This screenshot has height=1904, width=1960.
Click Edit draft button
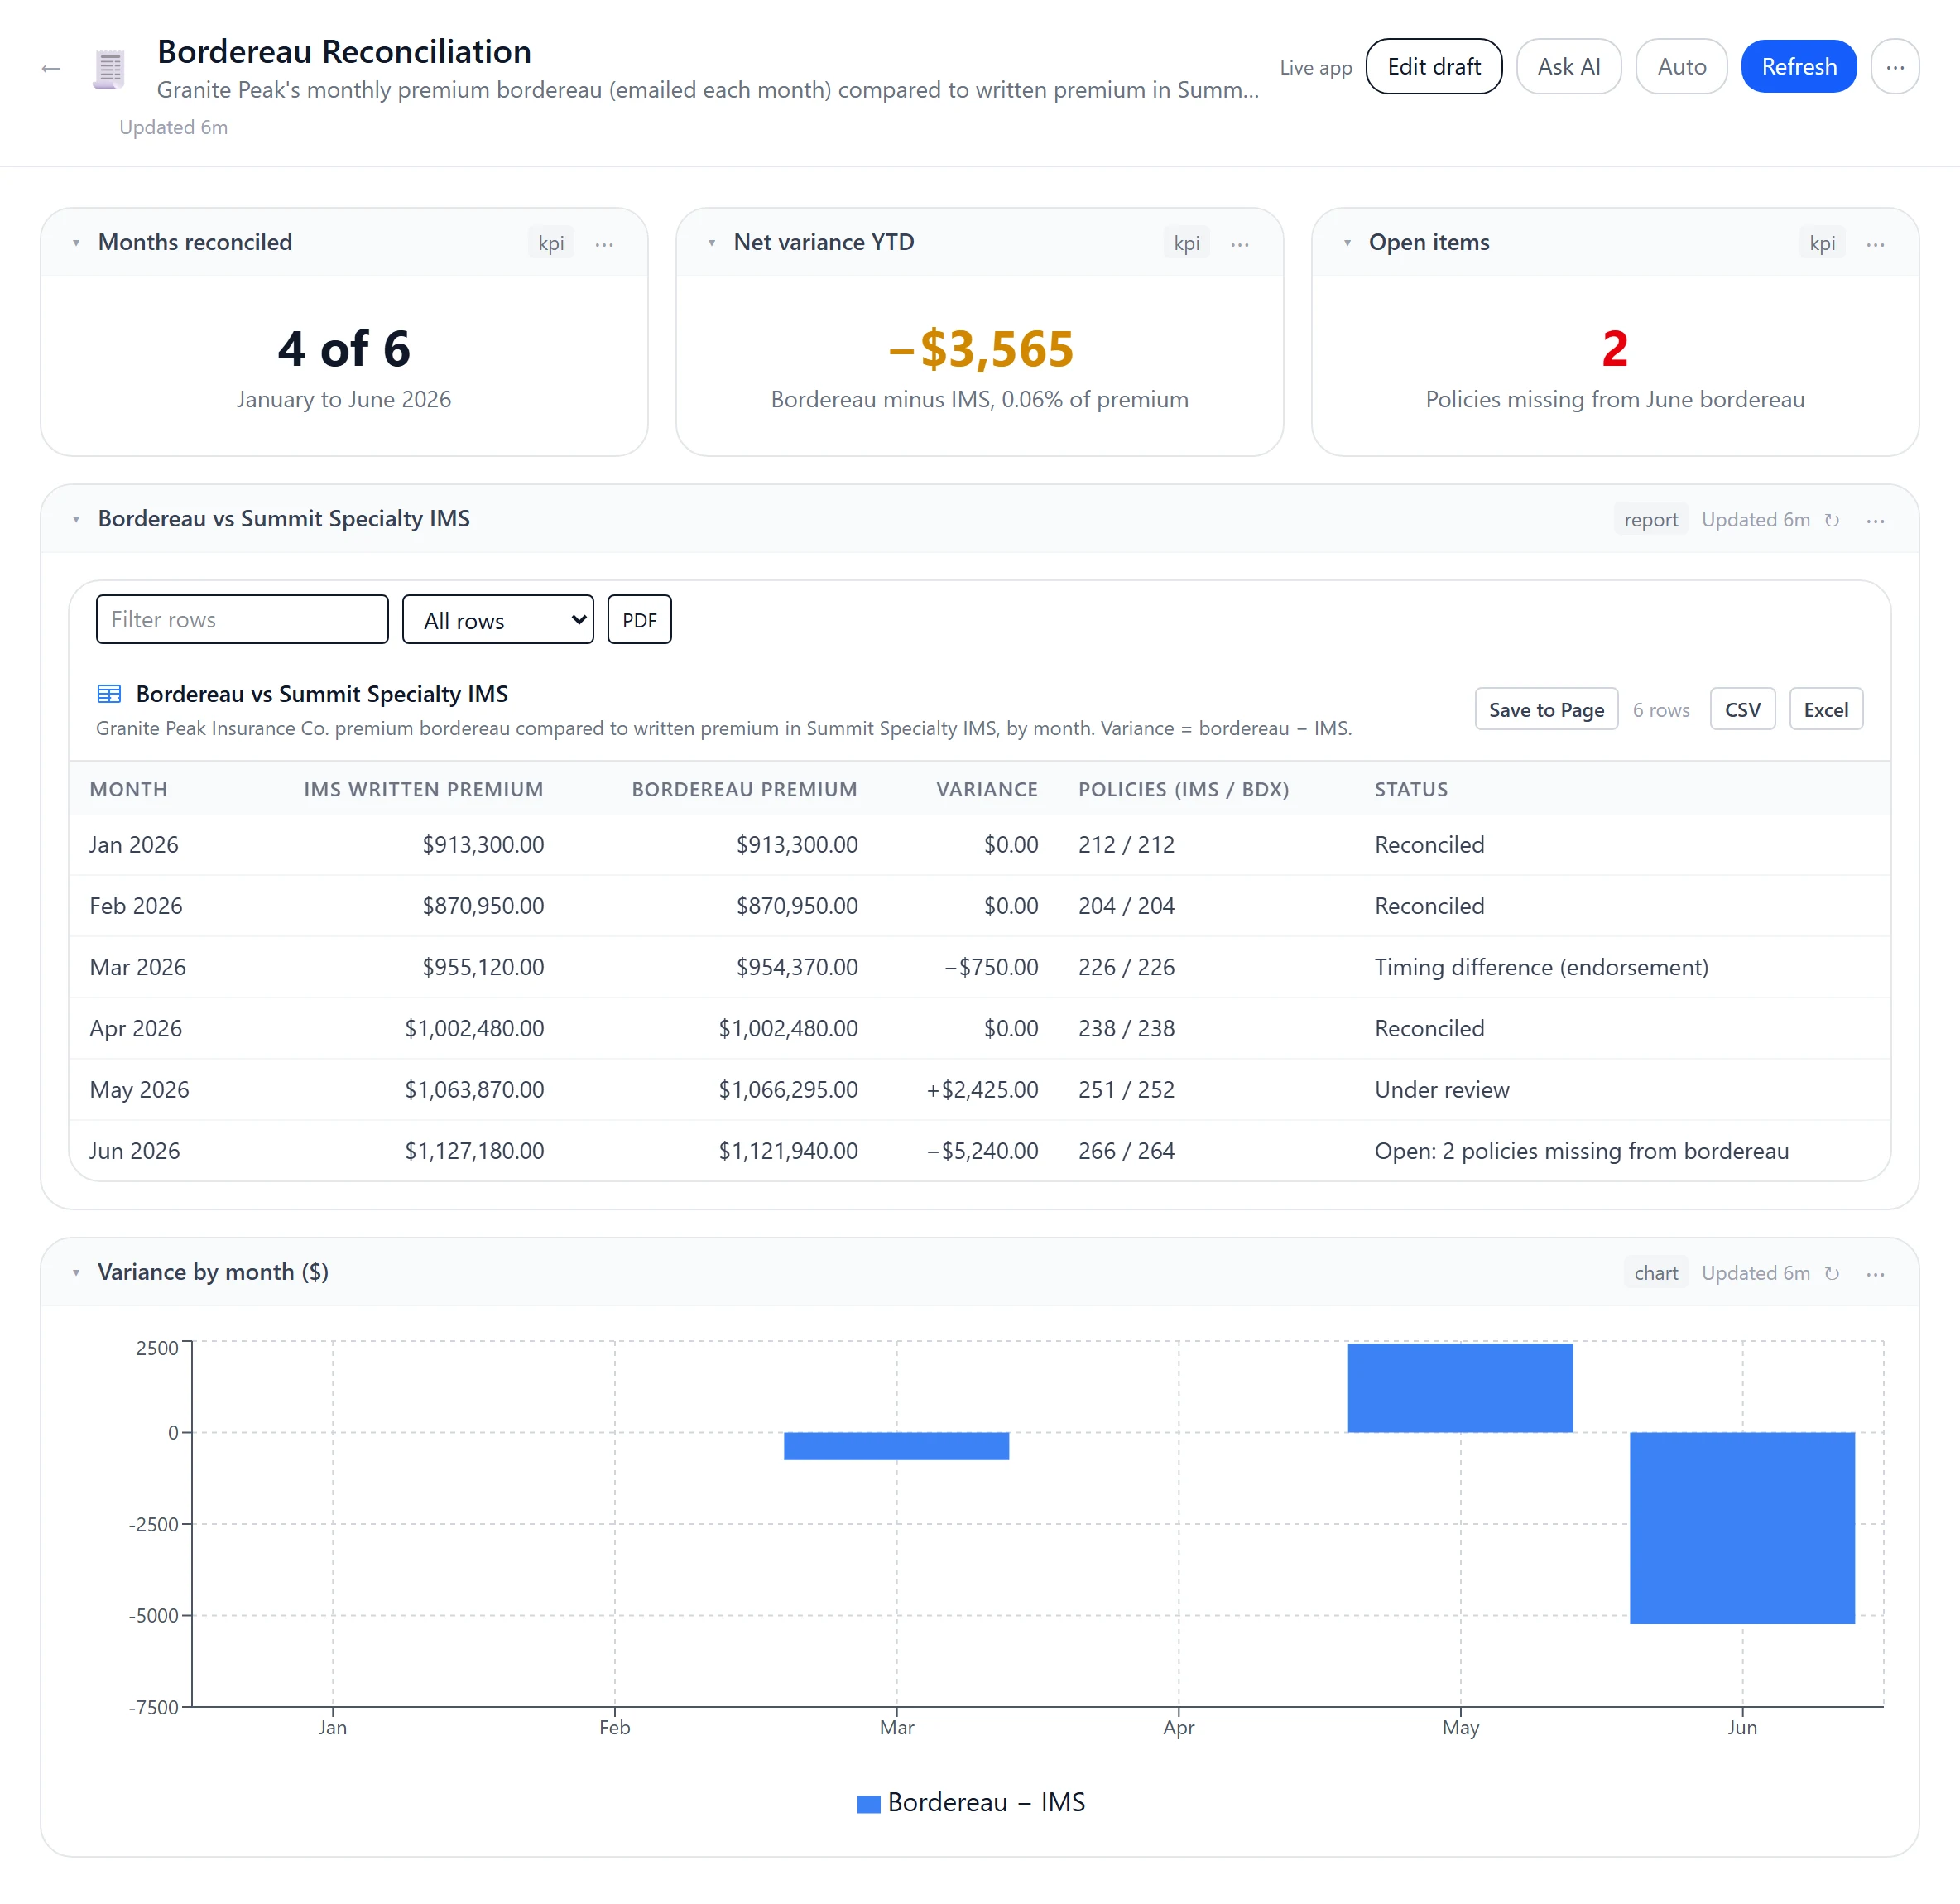[1433, 67]
